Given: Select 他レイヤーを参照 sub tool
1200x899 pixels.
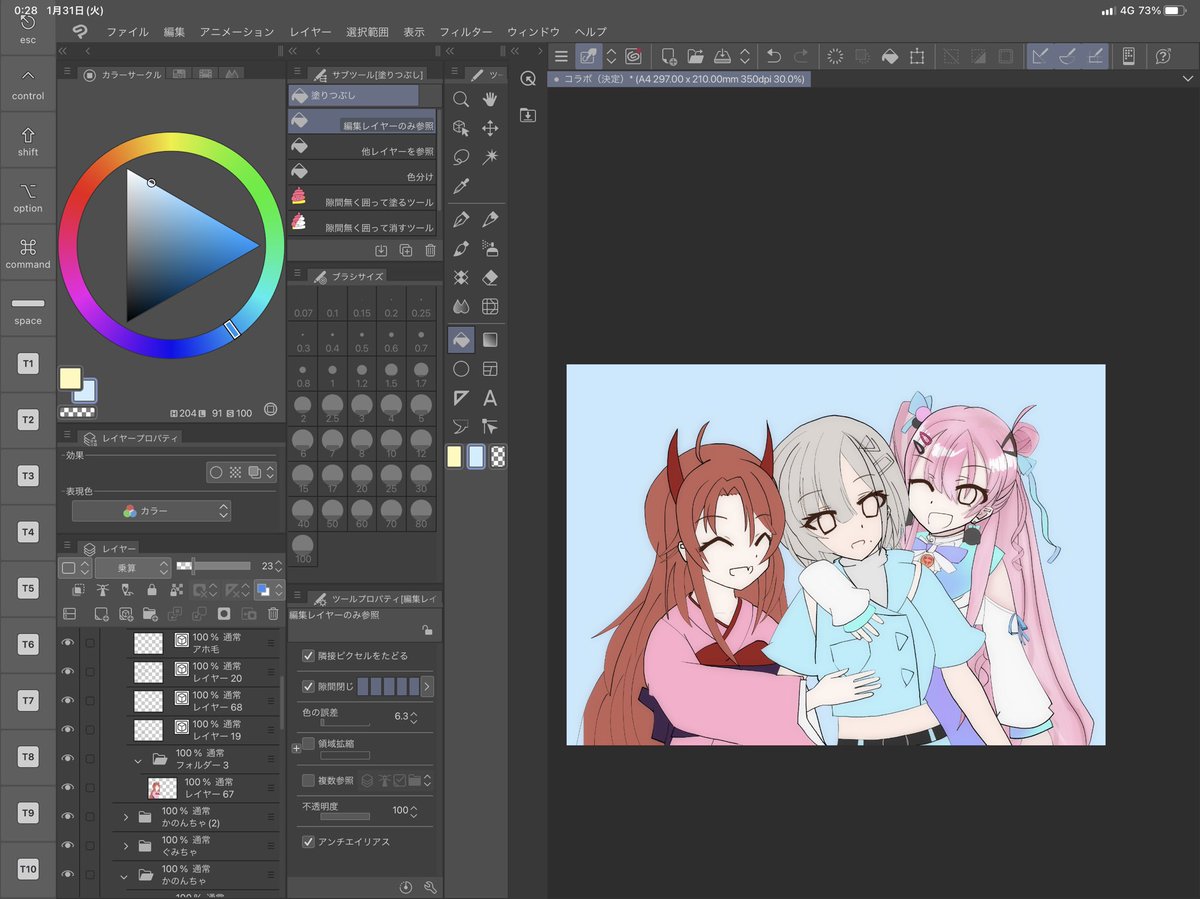Looking at the screenshot, I should (x=362, y=147).
